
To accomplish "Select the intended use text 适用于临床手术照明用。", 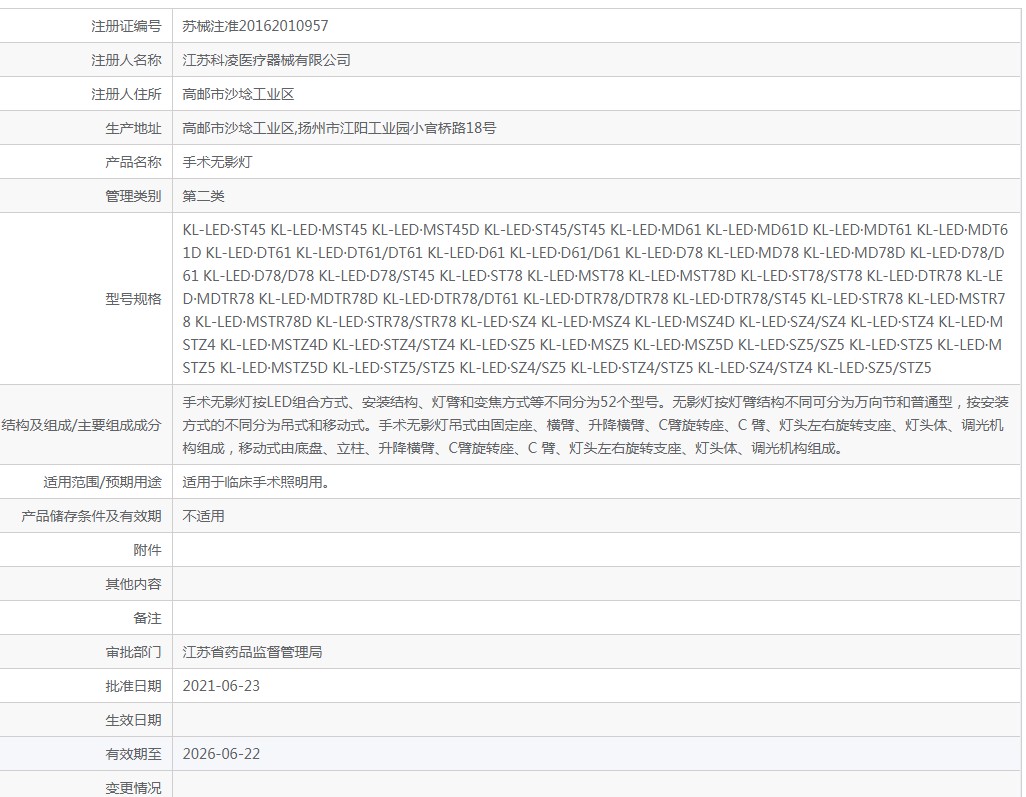I will [x=256, y=482].
